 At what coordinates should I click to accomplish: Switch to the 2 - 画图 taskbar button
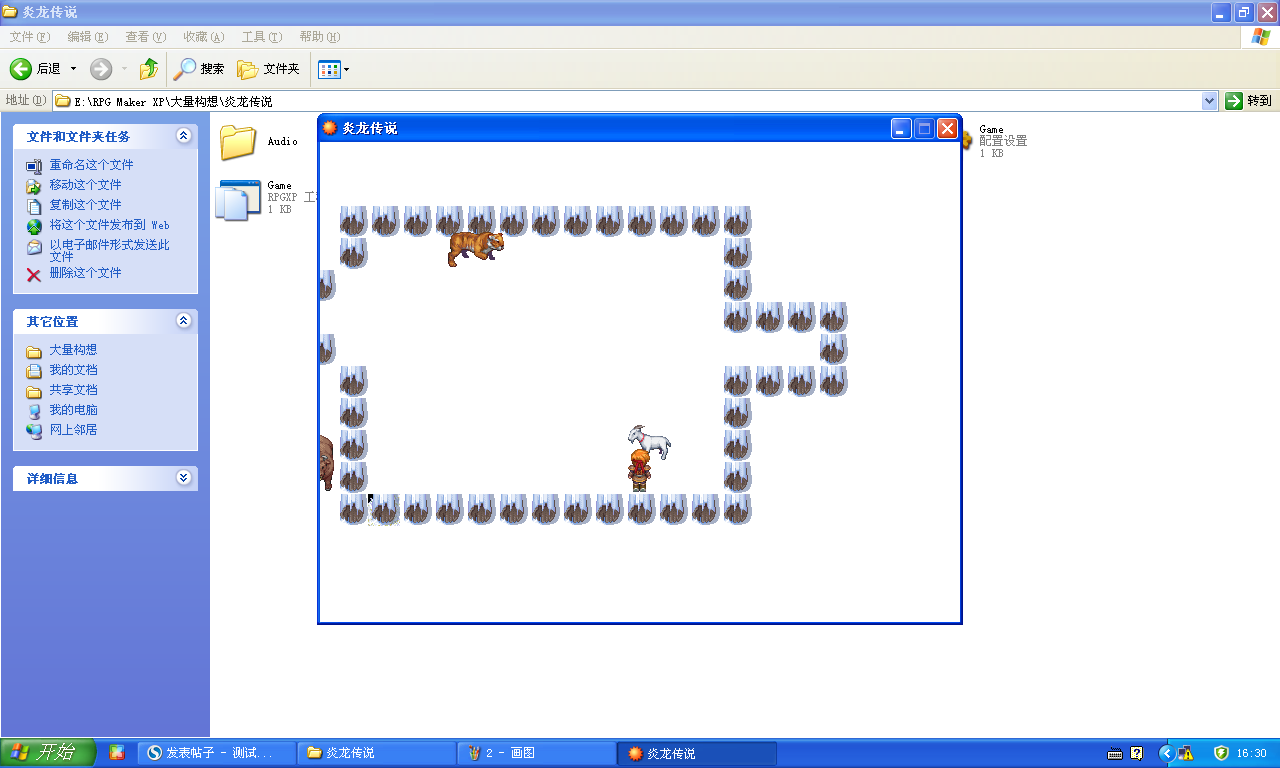click(537, 753)
